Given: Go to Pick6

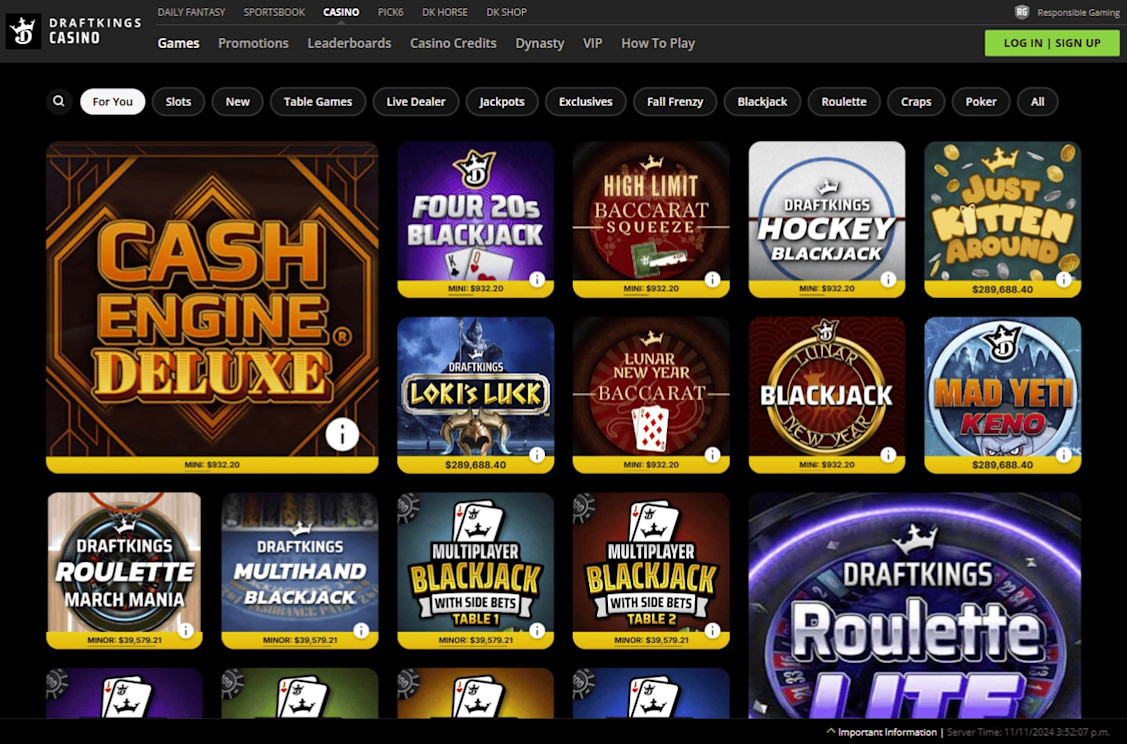Looking at the screenshot, I should pyautogui.click(x=390, y=12).
